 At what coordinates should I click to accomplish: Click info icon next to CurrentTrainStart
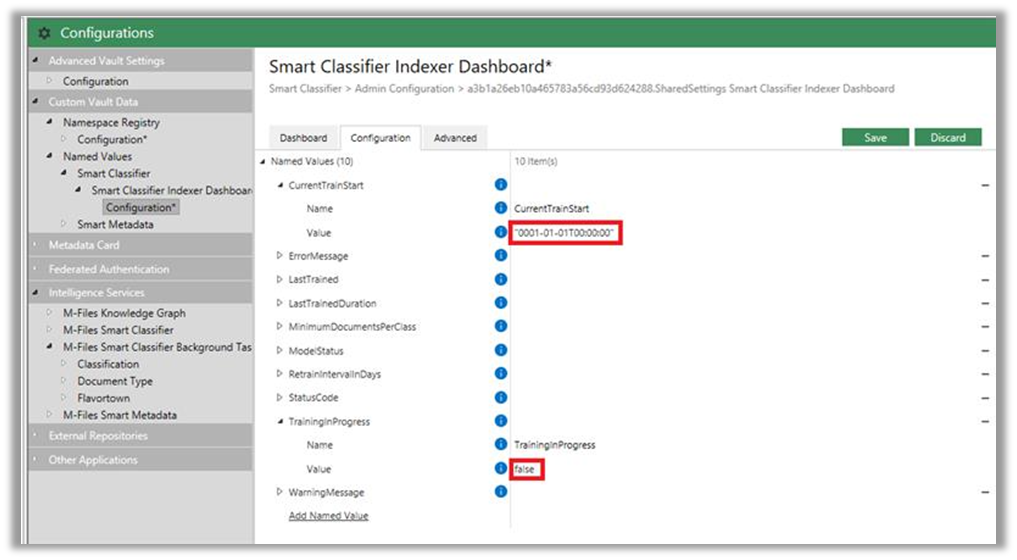(x=501, y=185)
